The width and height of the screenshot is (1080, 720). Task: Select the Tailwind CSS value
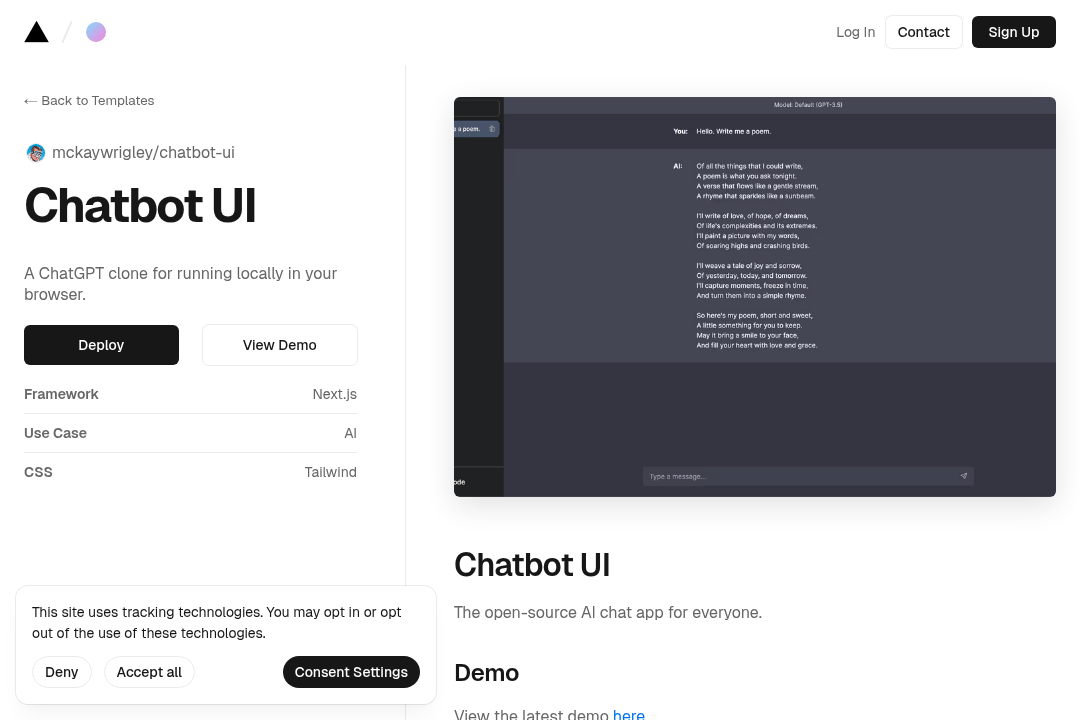[331, 472]
